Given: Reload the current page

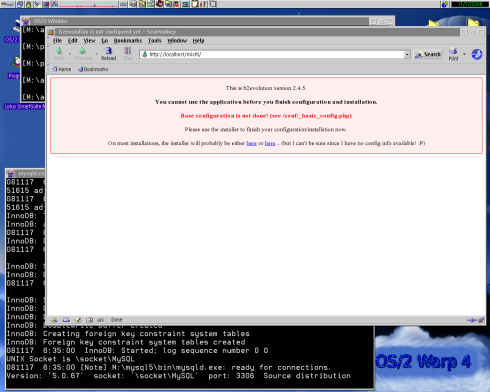Looking at the screenshot, I should [108, 53].
